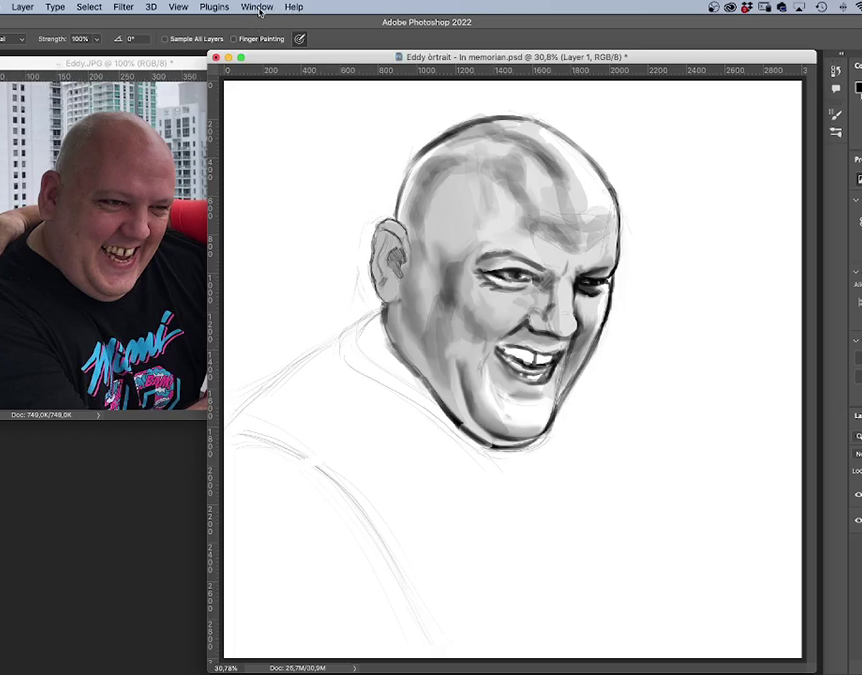
Task: Open the Filter menu
Action: (123, 7)
